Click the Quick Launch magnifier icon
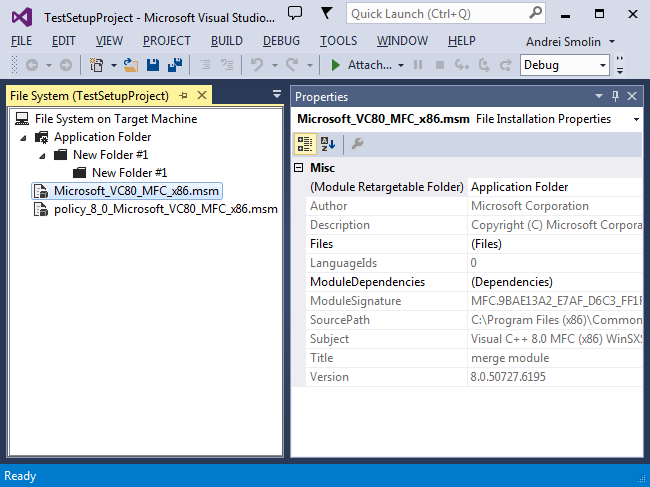Viewport: 650px width, 487px height. 535,13
